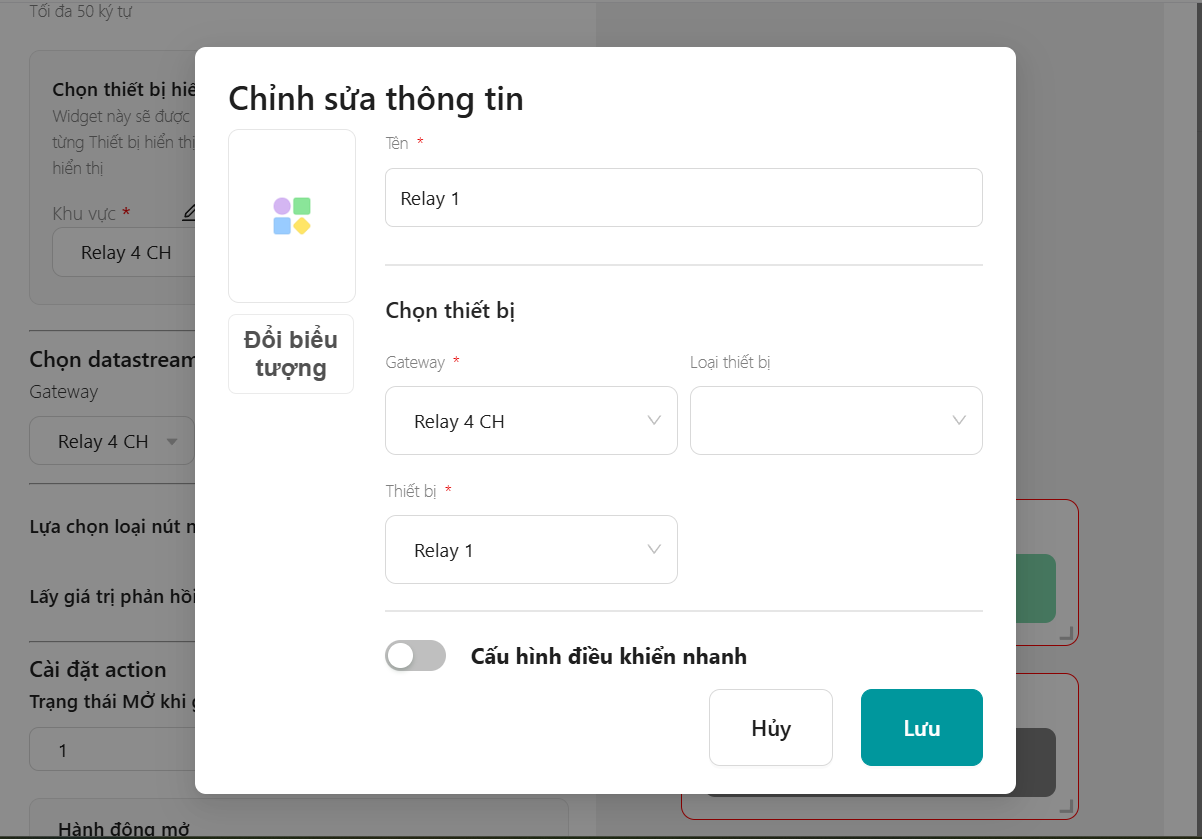The width and height of the screenshot is (1202, 839).
Task: Click the Hủy cancel button
Action: point(771,728)
